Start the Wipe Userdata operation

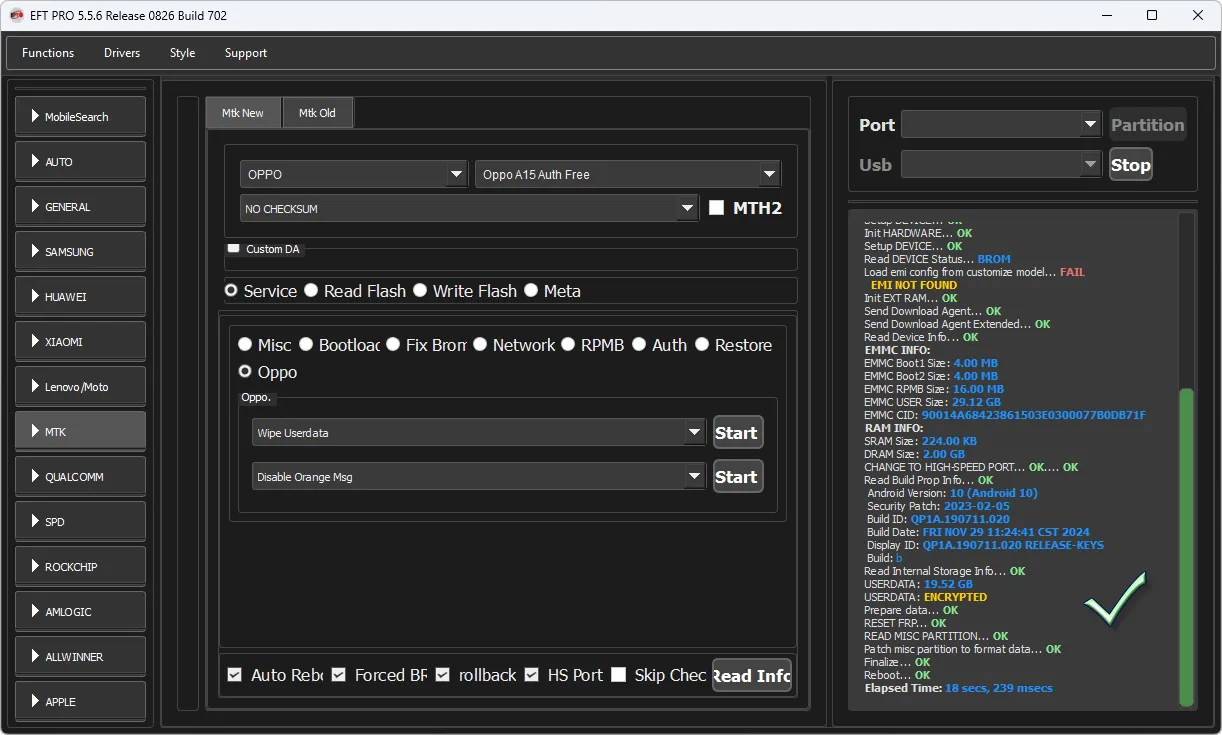[737, 433]
